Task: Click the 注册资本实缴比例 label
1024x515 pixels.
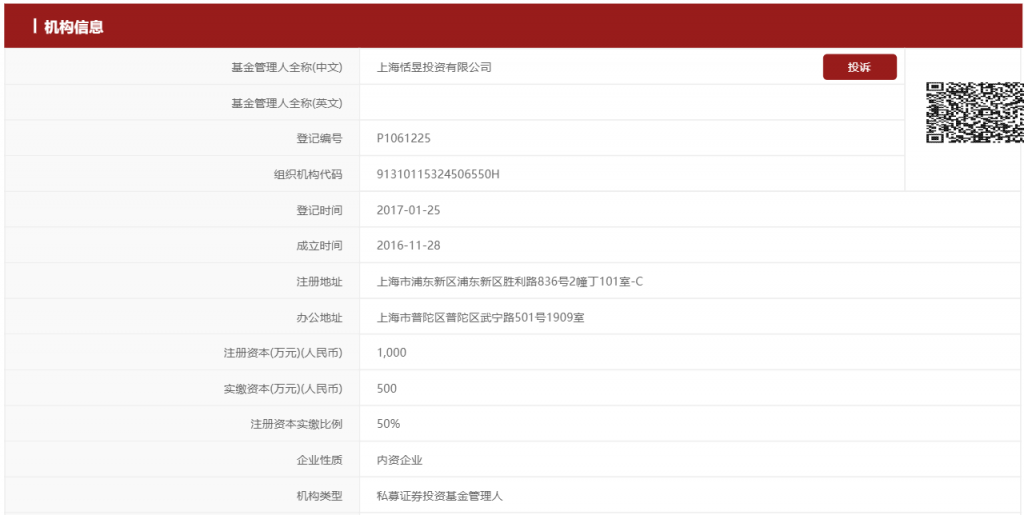Action: coord(296,424)
